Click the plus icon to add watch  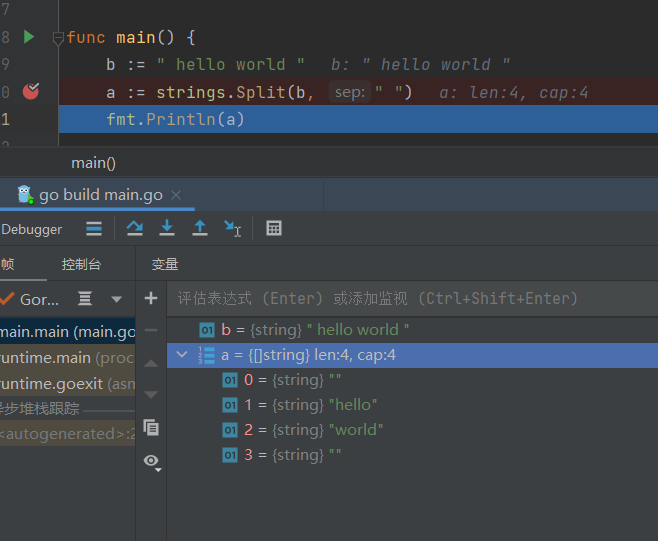point(151,298)
